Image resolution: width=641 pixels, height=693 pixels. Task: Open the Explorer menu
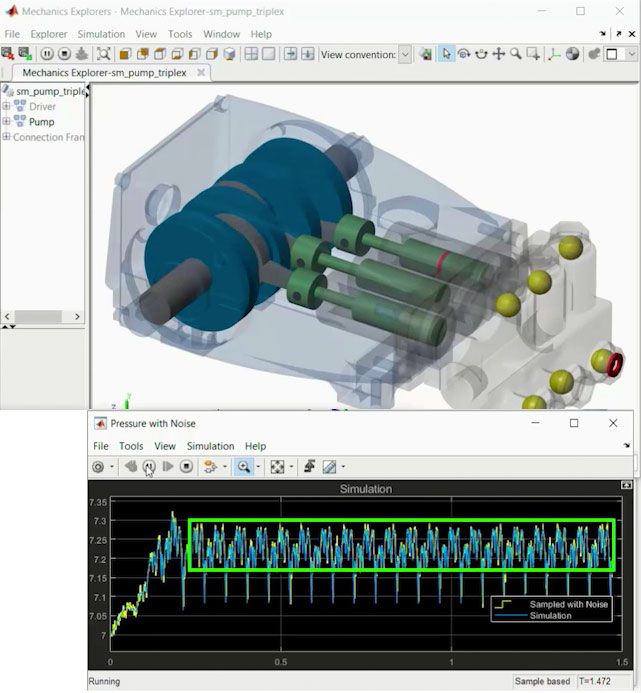[x=48, y=34]
